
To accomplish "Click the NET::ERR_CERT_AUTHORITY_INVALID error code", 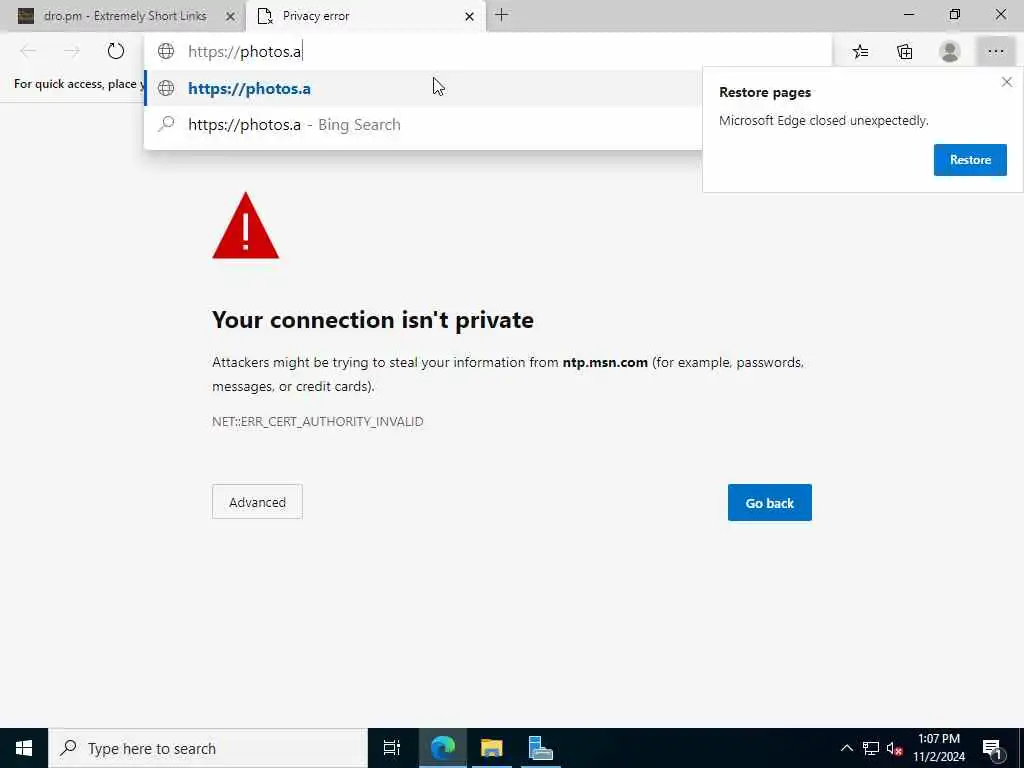I will coord(317,421).
